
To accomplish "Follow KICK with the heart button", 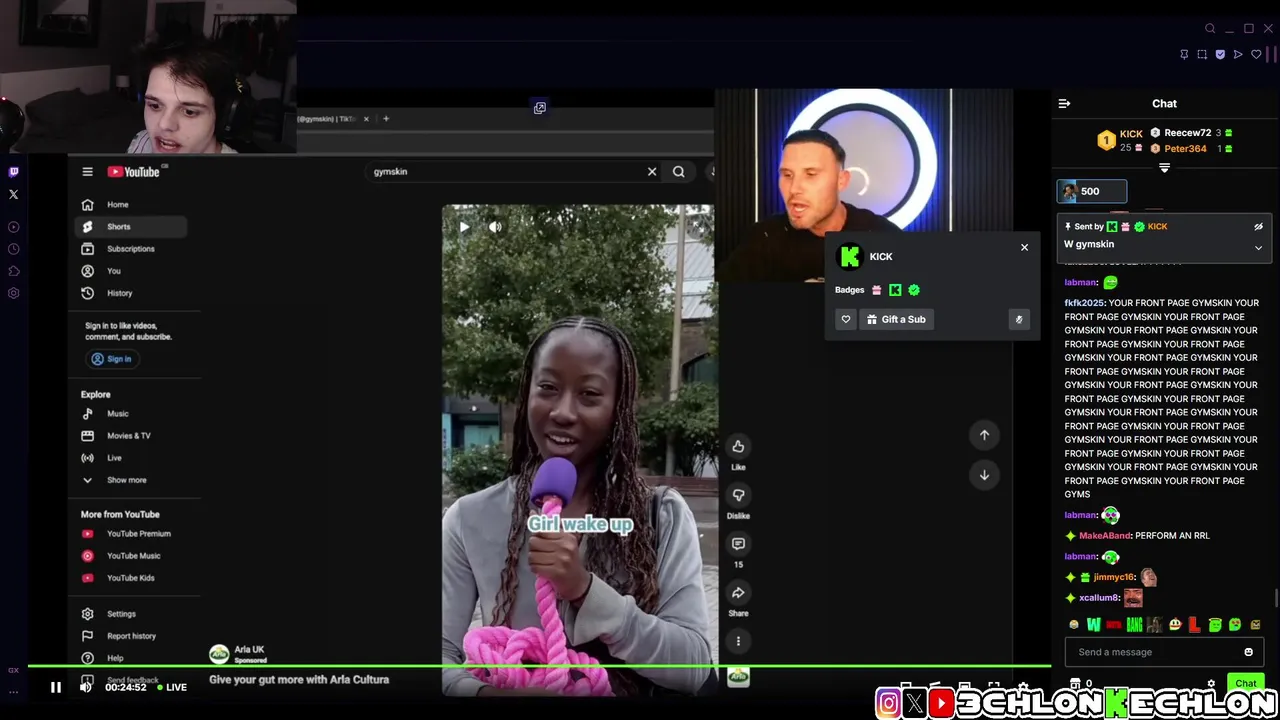I will [846, 319].
